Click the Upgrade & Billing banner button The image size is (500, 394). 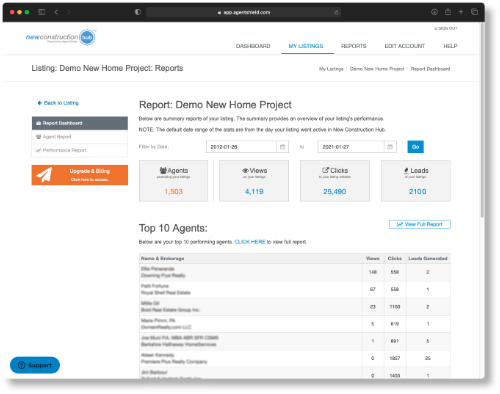pyautogui.click(x=80, y=175)
